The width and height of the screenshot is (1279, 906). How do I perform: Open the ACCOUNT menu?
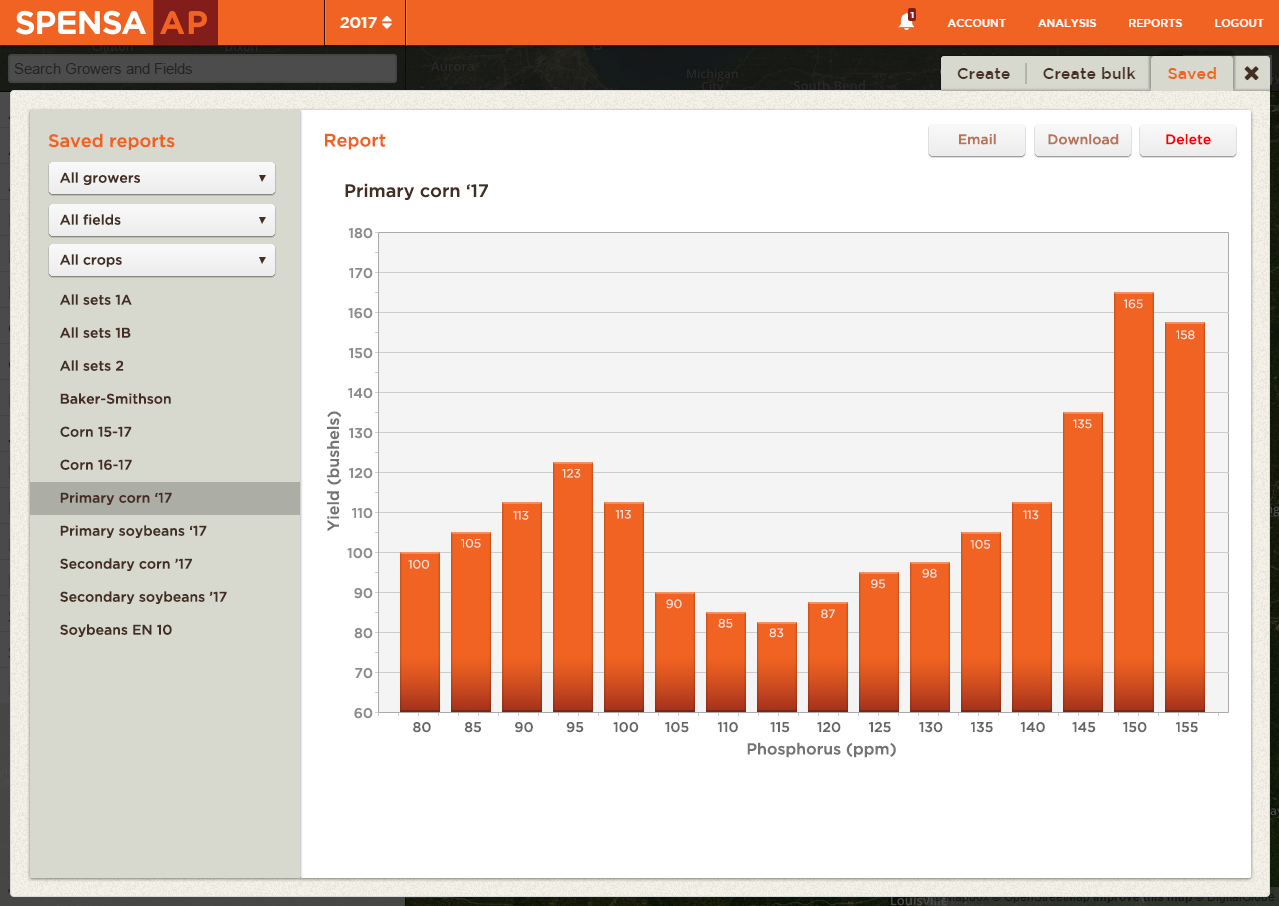coord(976,23)
